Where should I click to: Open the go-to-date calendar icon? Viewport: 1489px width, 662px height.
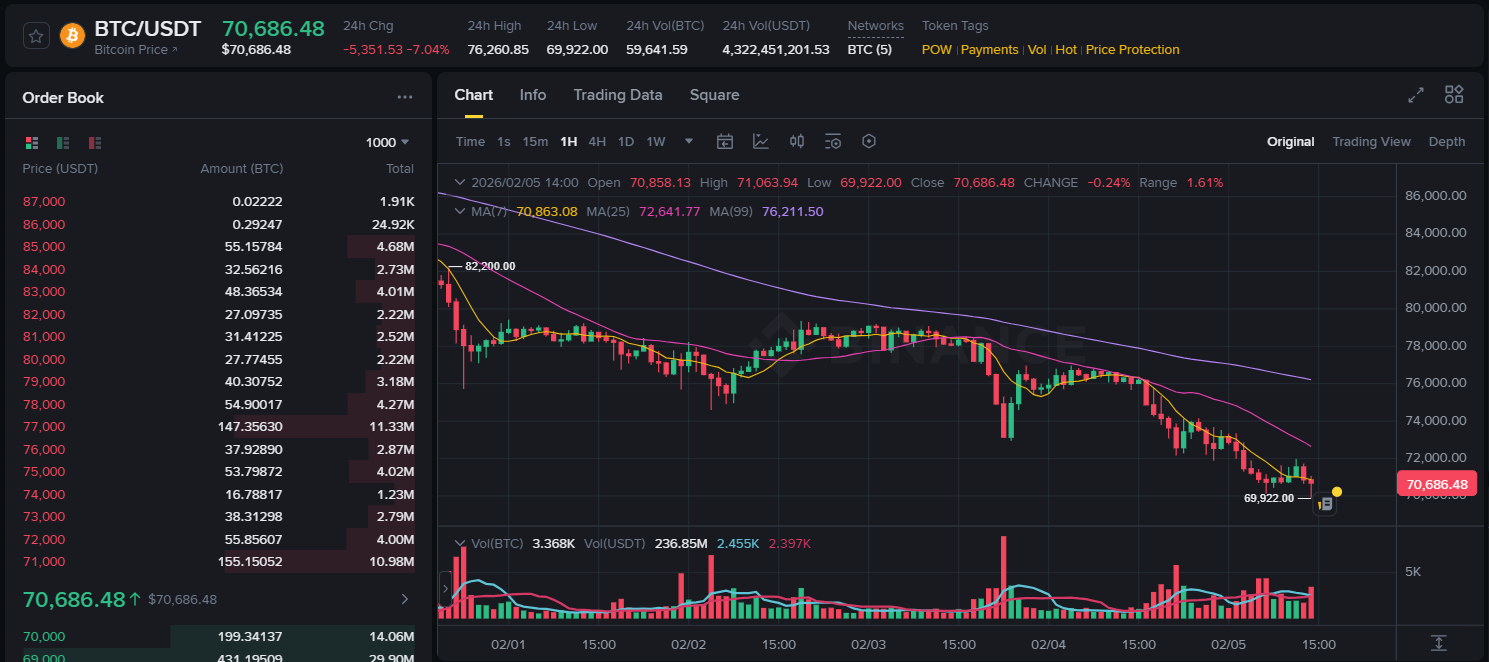(x=725, y=141)
